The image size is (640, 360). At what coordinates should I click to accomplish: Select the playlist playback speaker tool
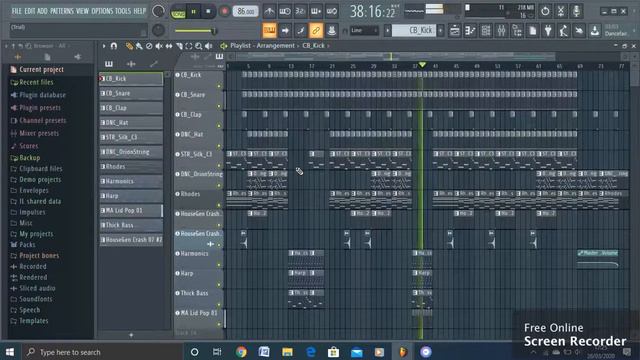tap(209, 46)
